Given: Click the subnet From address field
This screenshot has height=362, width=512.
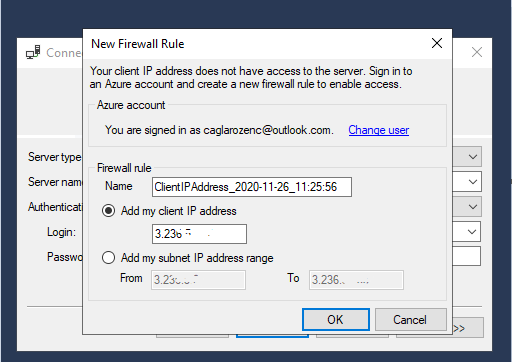Looking at the screenshot, I should tap(198, 280).
